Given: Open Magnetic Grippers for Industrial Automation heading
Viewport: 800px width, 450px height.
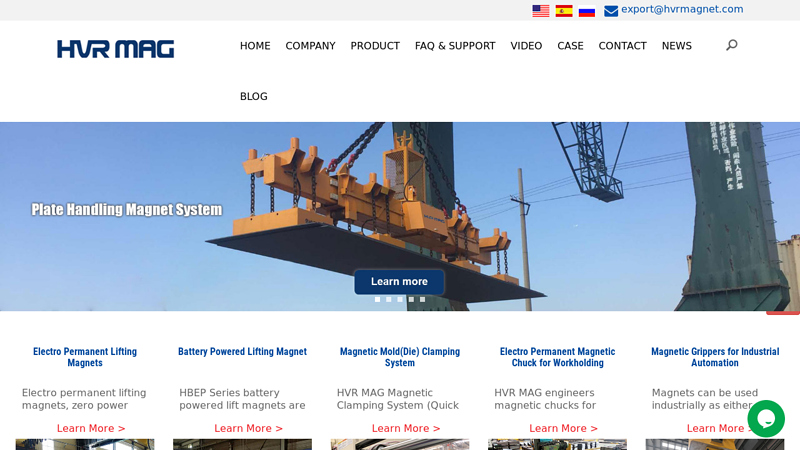Looking at the screenshot, I should [715, 357].
